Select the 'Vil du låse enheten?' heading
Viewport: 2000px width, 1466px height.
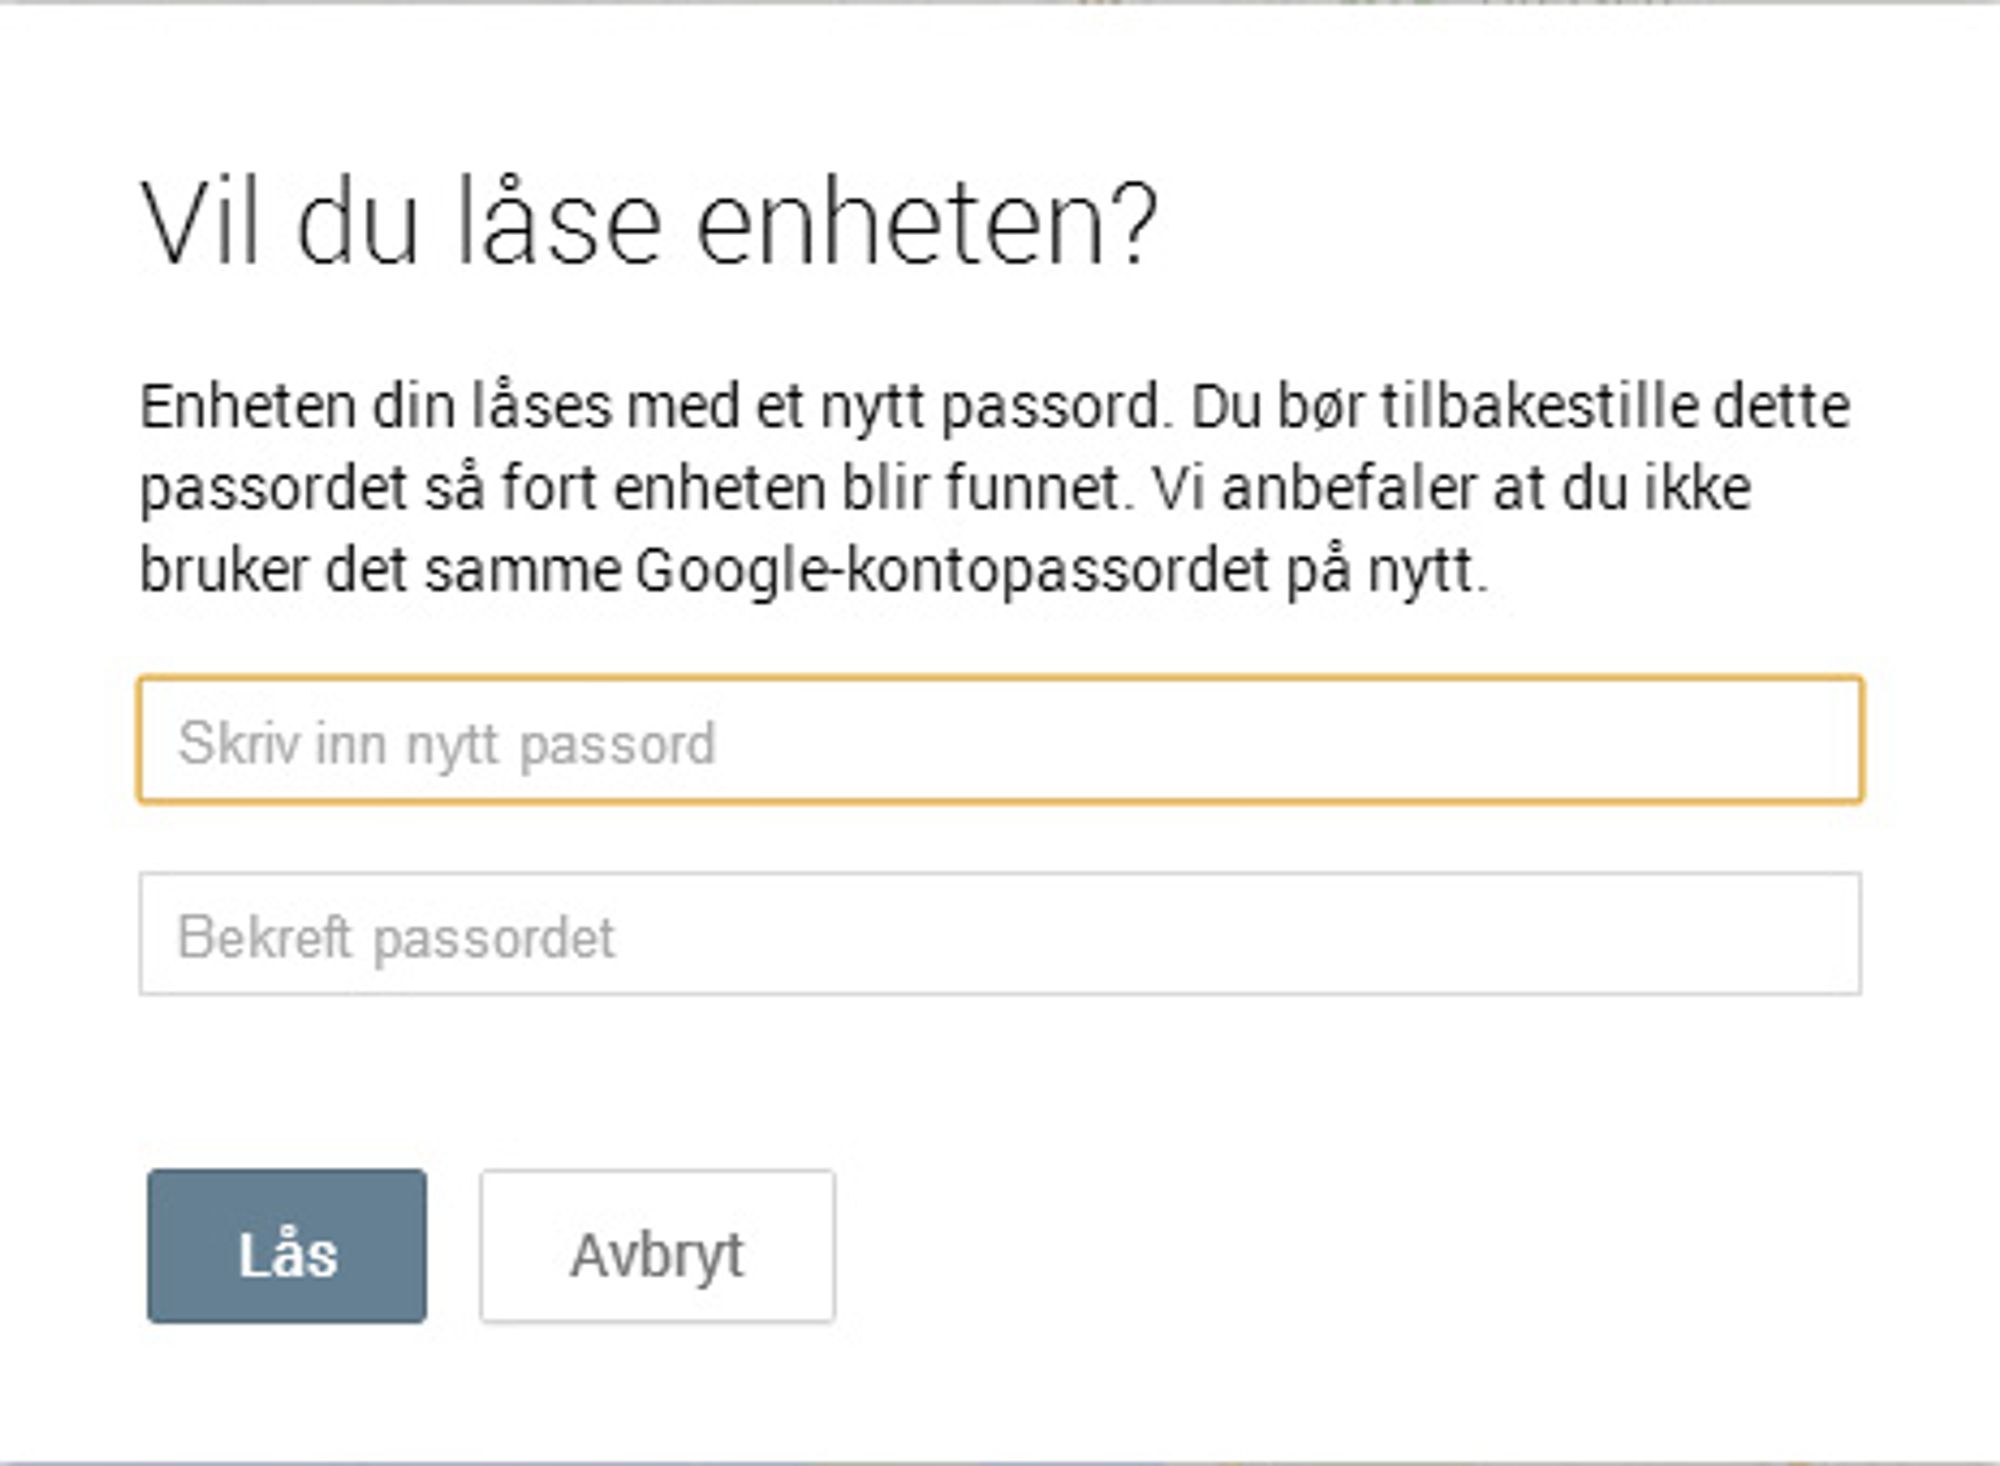(648, 224)
